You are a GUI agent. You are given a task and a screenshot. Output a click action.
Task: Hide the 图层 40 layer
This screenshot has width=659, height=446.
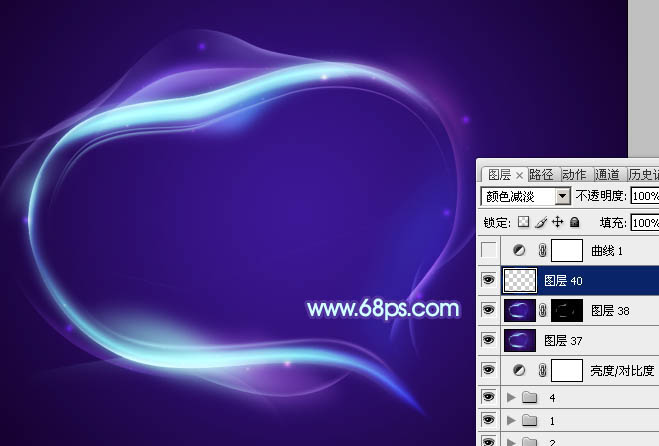tap(488, 280)
